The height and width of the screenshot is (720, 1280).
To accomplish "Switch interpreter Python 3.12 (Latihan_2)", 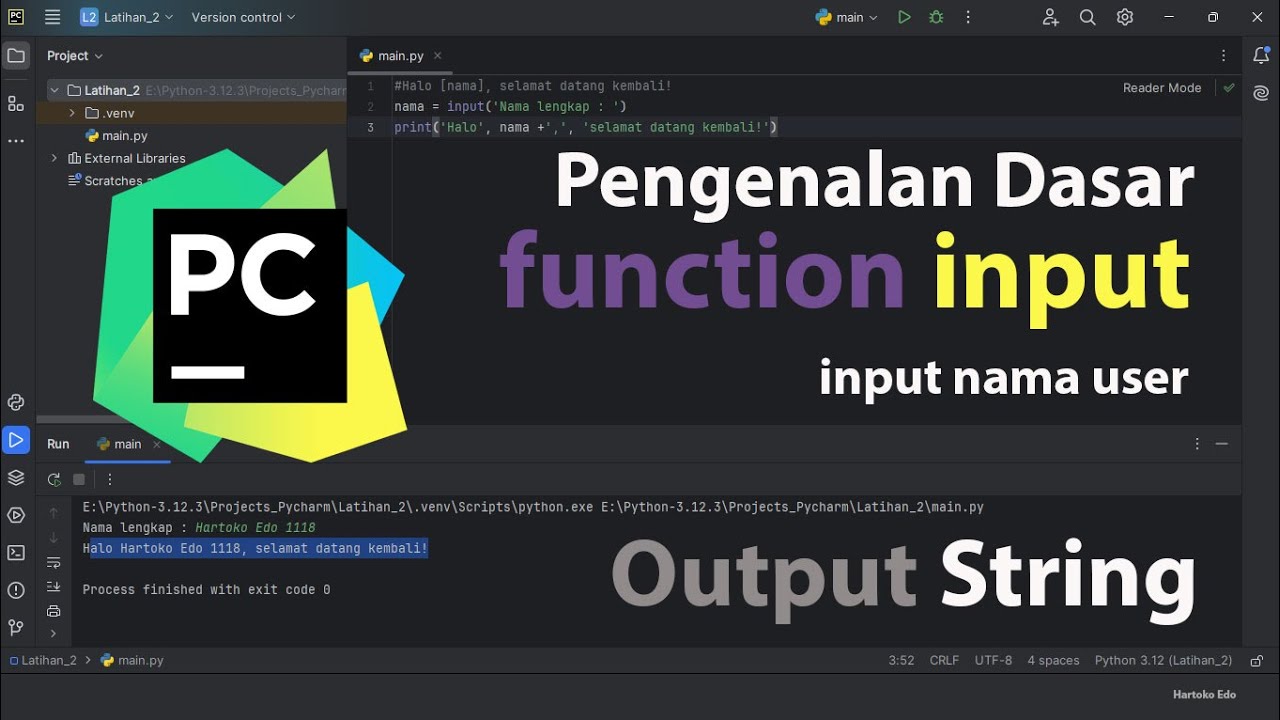I will pos(1163,660).
